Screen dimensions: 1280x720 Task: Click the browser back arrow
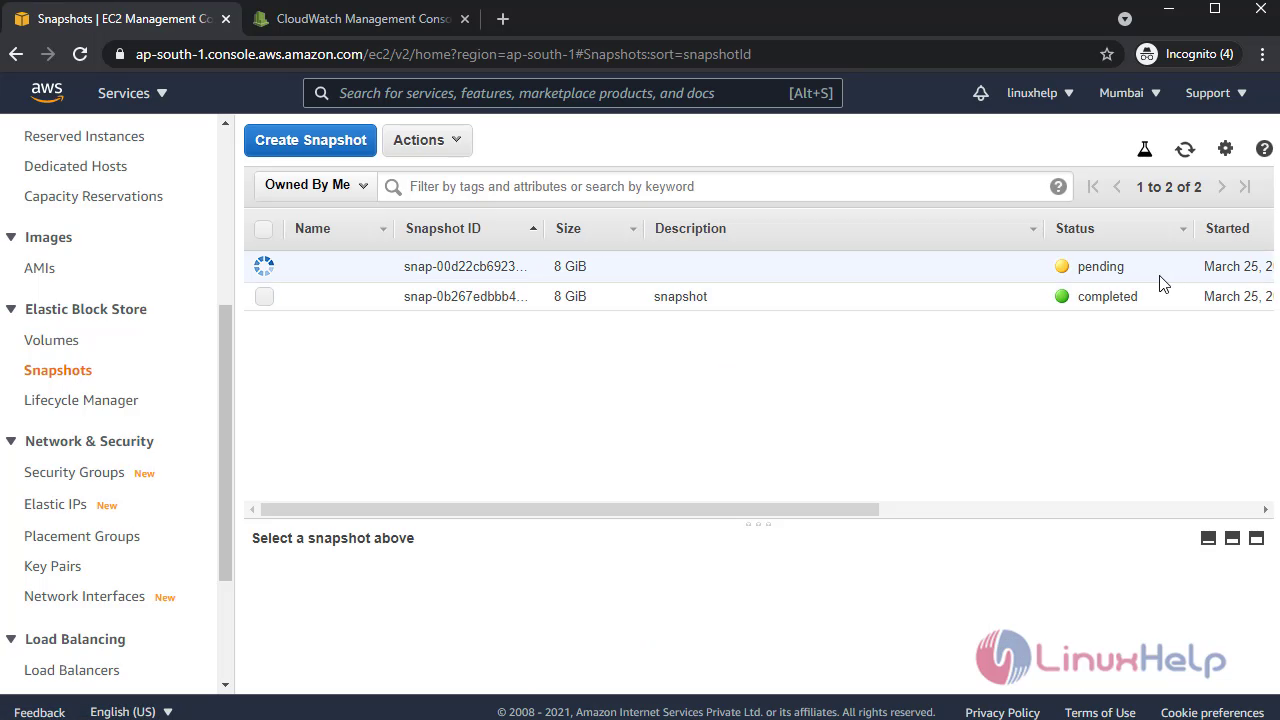pos(16,54)
